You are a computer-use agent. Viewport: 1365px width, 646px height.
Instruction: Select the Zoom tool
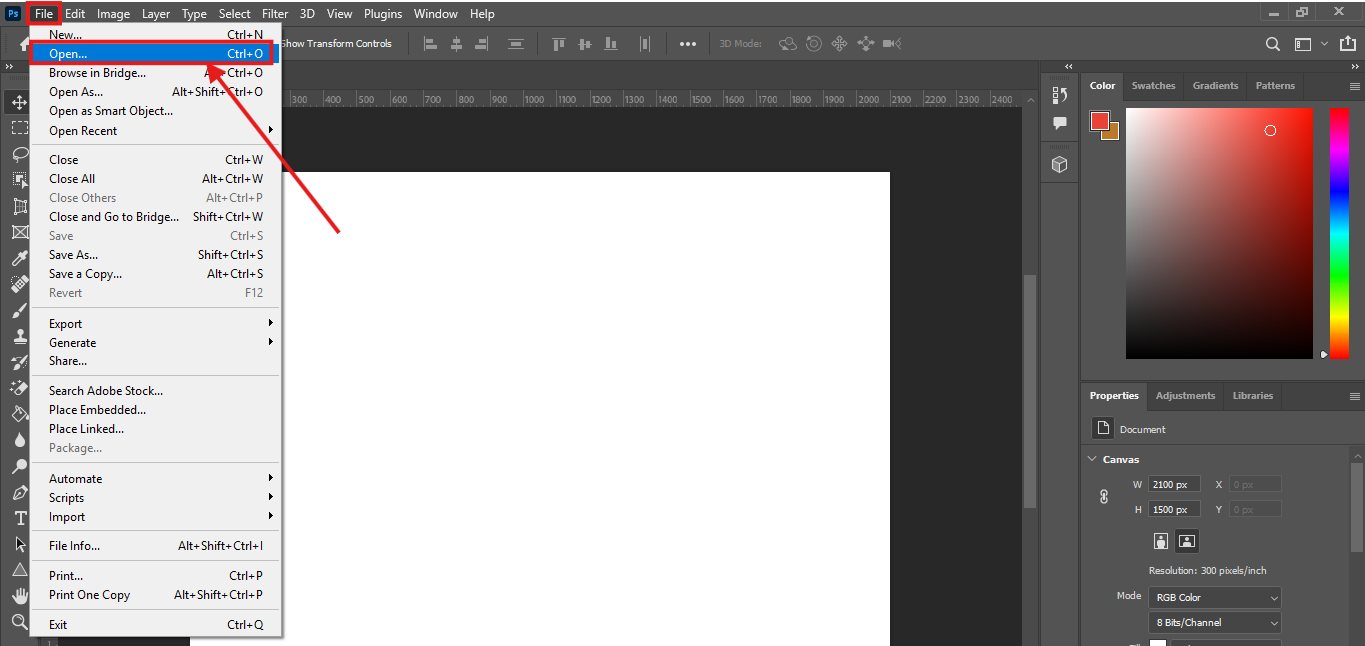coord(19,622)
